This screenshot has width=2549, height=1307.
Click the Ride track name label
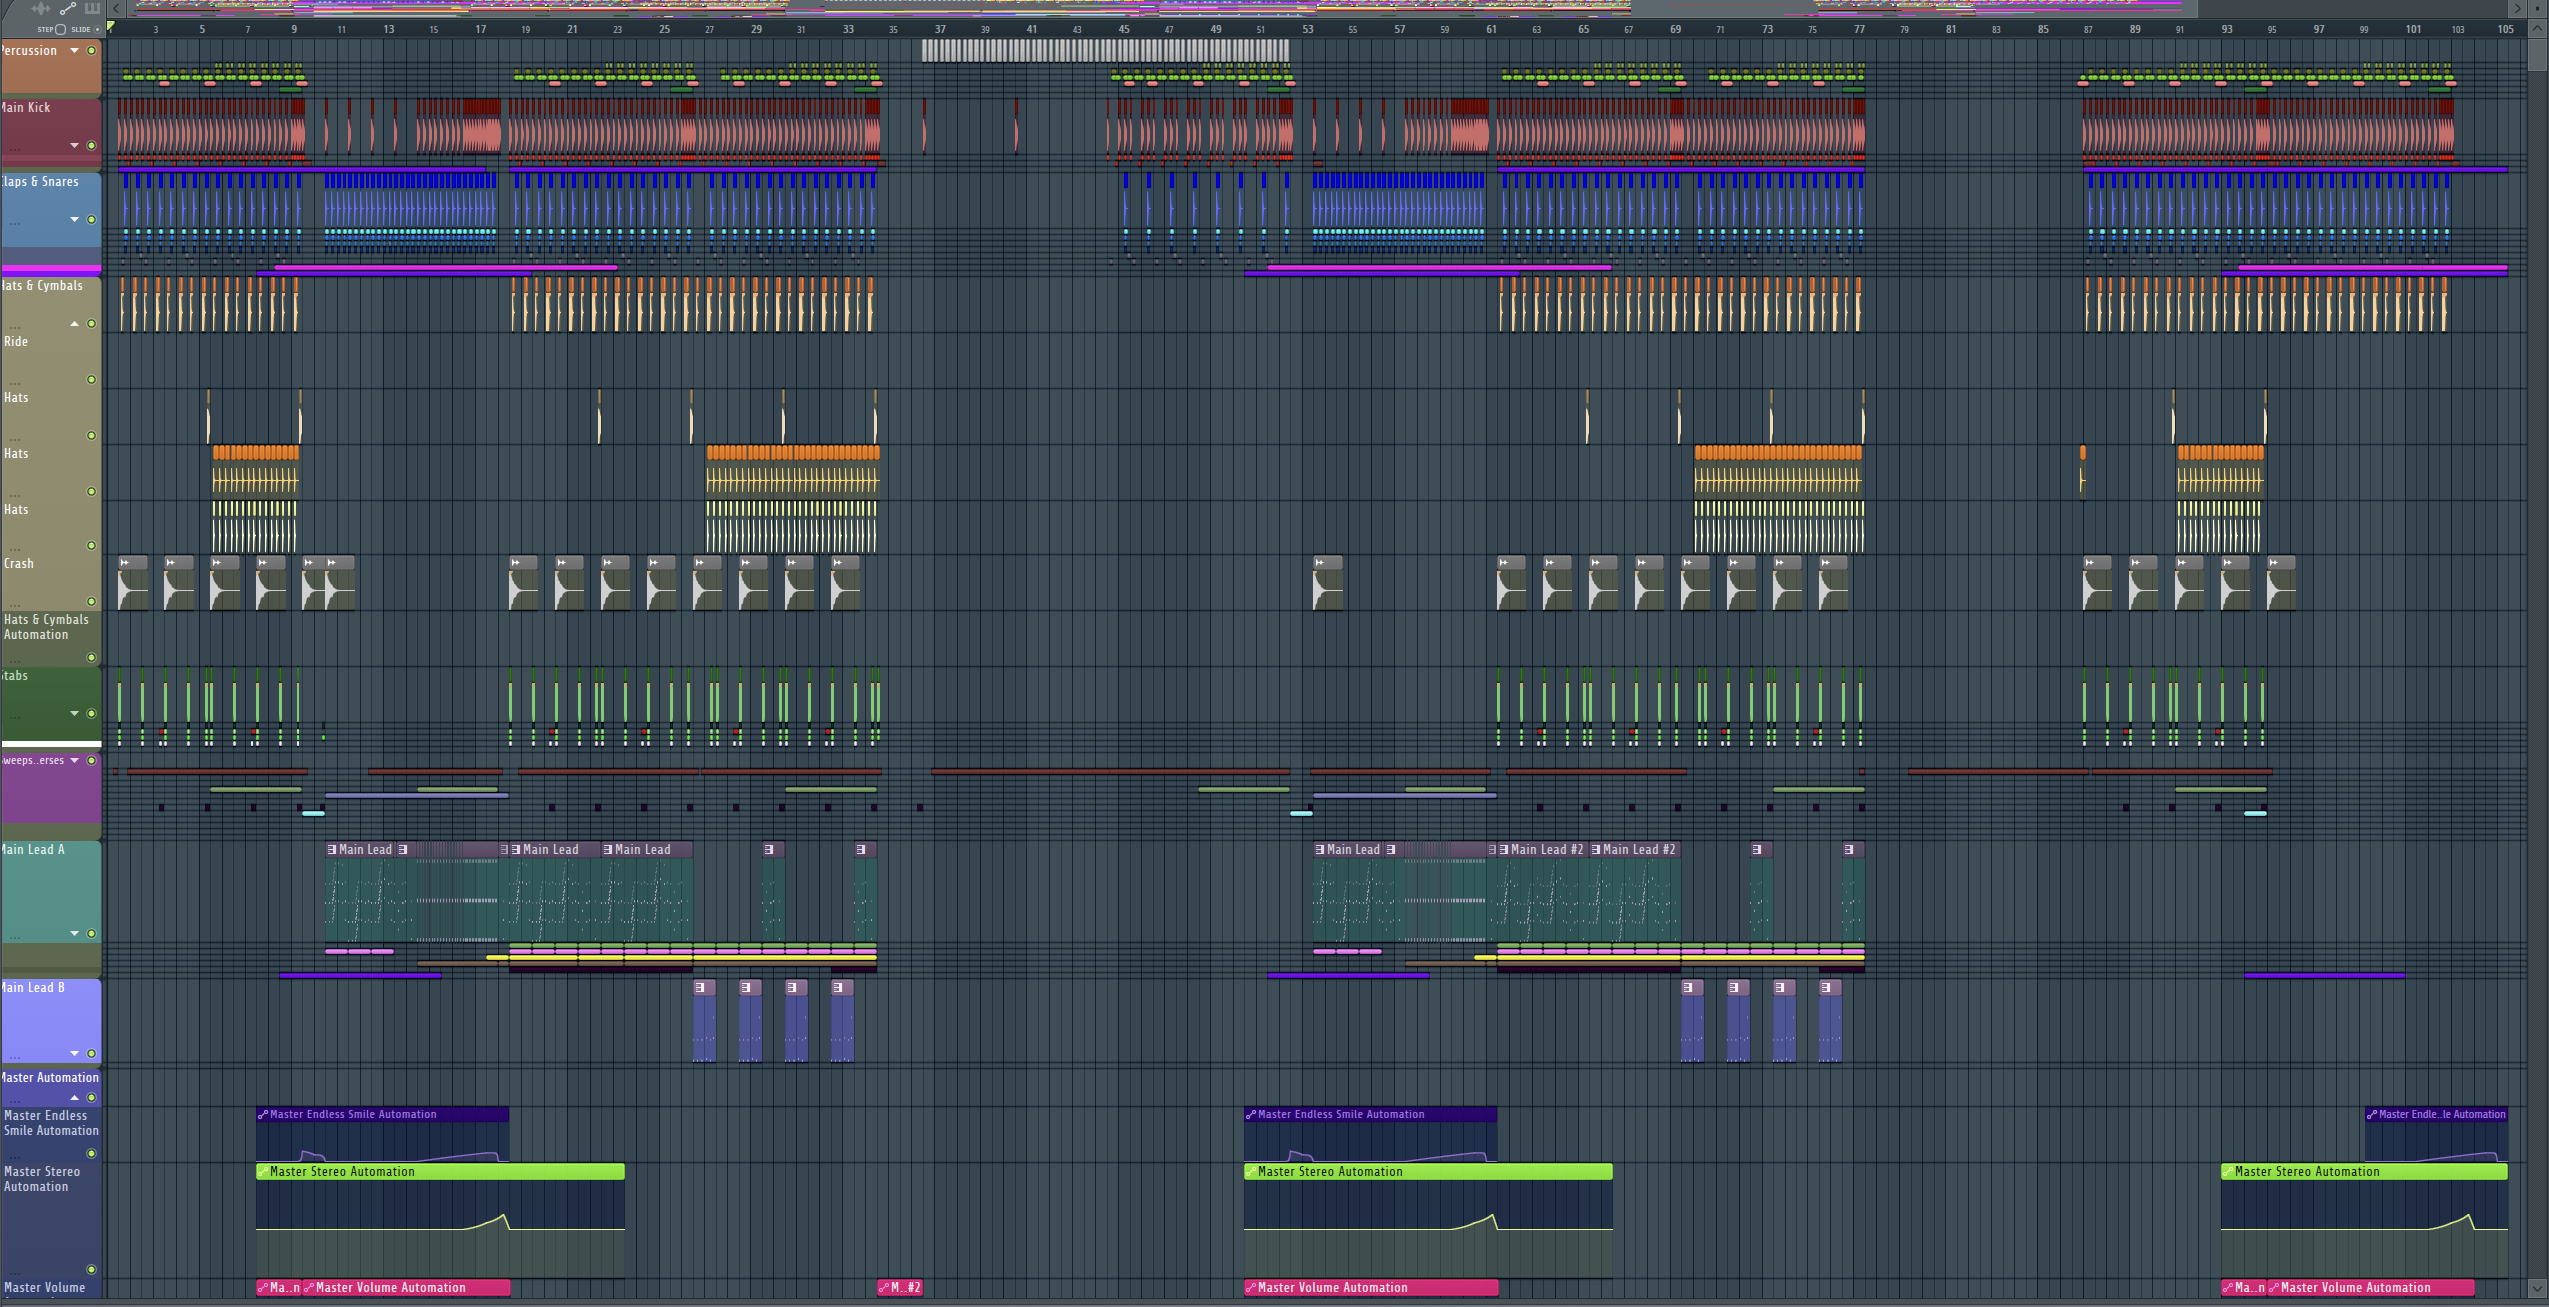coord(16,342)
